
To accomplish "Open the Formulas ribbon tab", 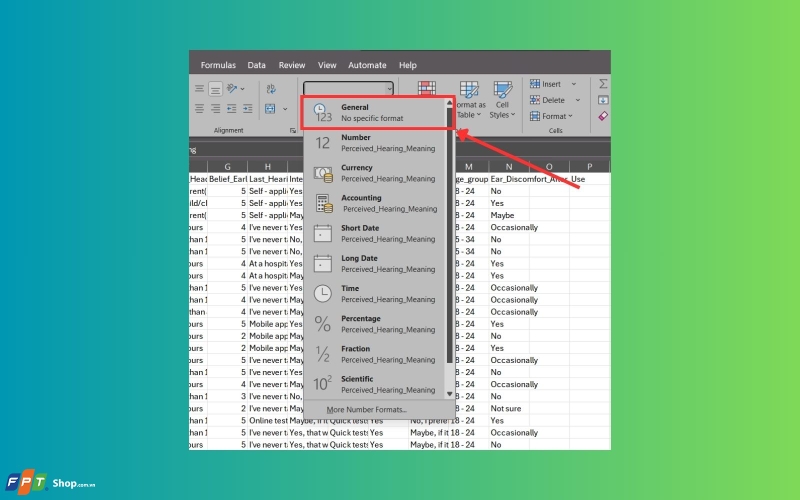I will (218, 65).
